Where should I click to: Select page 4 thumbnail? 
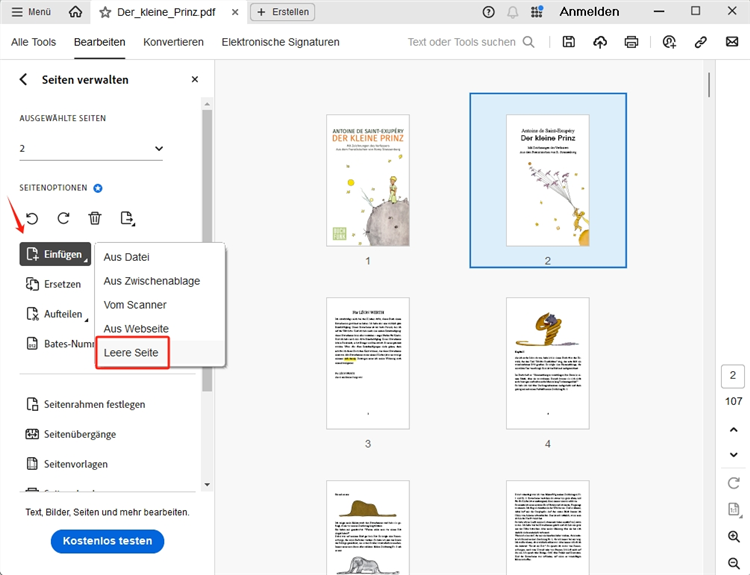[548, 364]
